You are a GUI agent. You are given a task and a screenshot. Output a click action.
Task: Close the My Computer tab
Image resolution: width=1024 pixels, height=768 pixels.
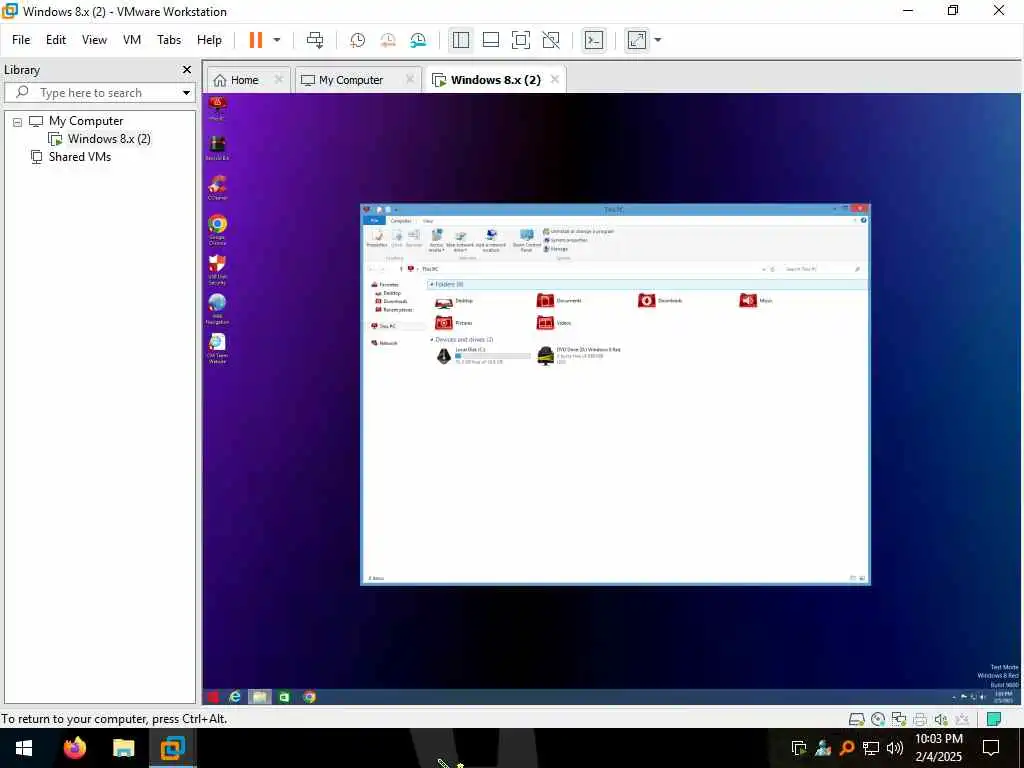[x=410, y=80]
